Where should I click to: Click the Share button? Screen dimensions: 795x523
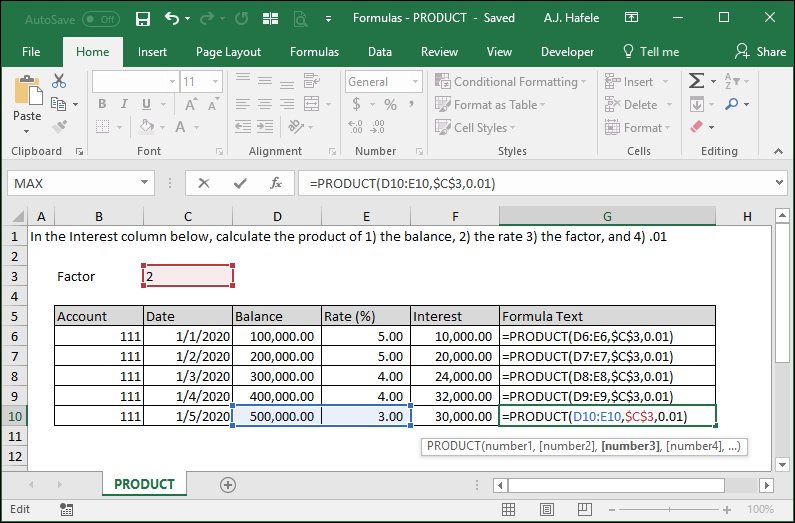760,52
